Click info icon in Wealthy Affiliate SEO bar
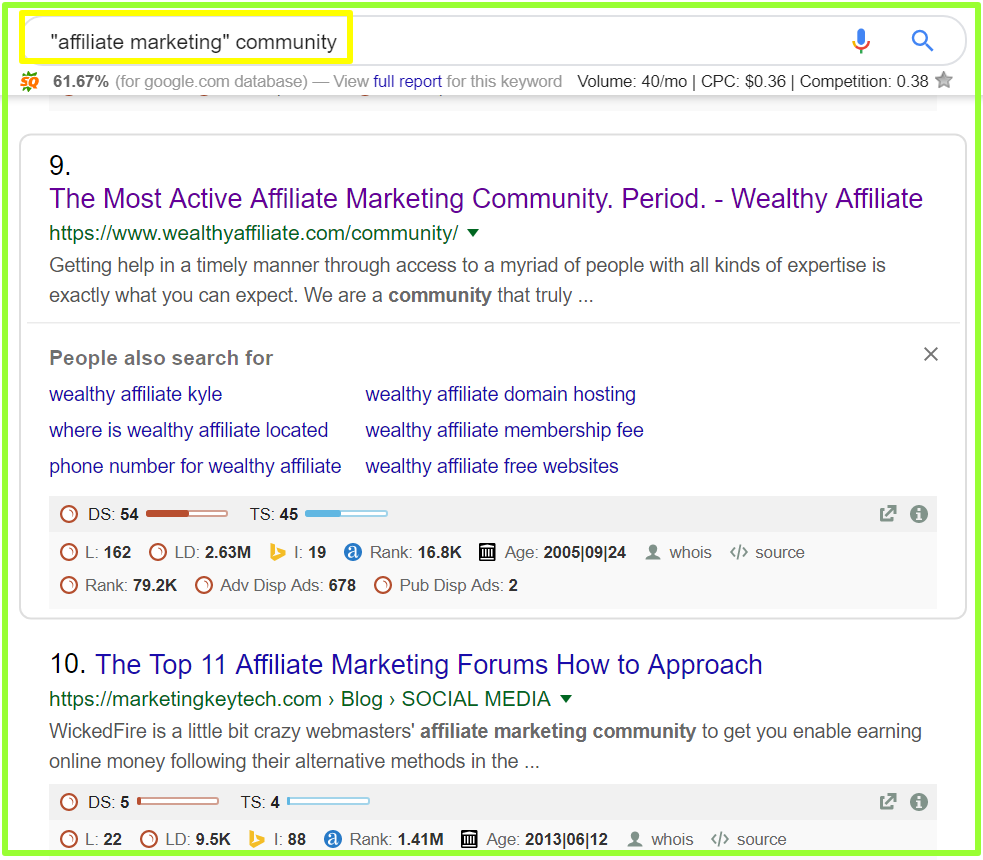Image resolution: width=983 pixels, height=860 pixels. pyautogui.click(x=919, y=514)
